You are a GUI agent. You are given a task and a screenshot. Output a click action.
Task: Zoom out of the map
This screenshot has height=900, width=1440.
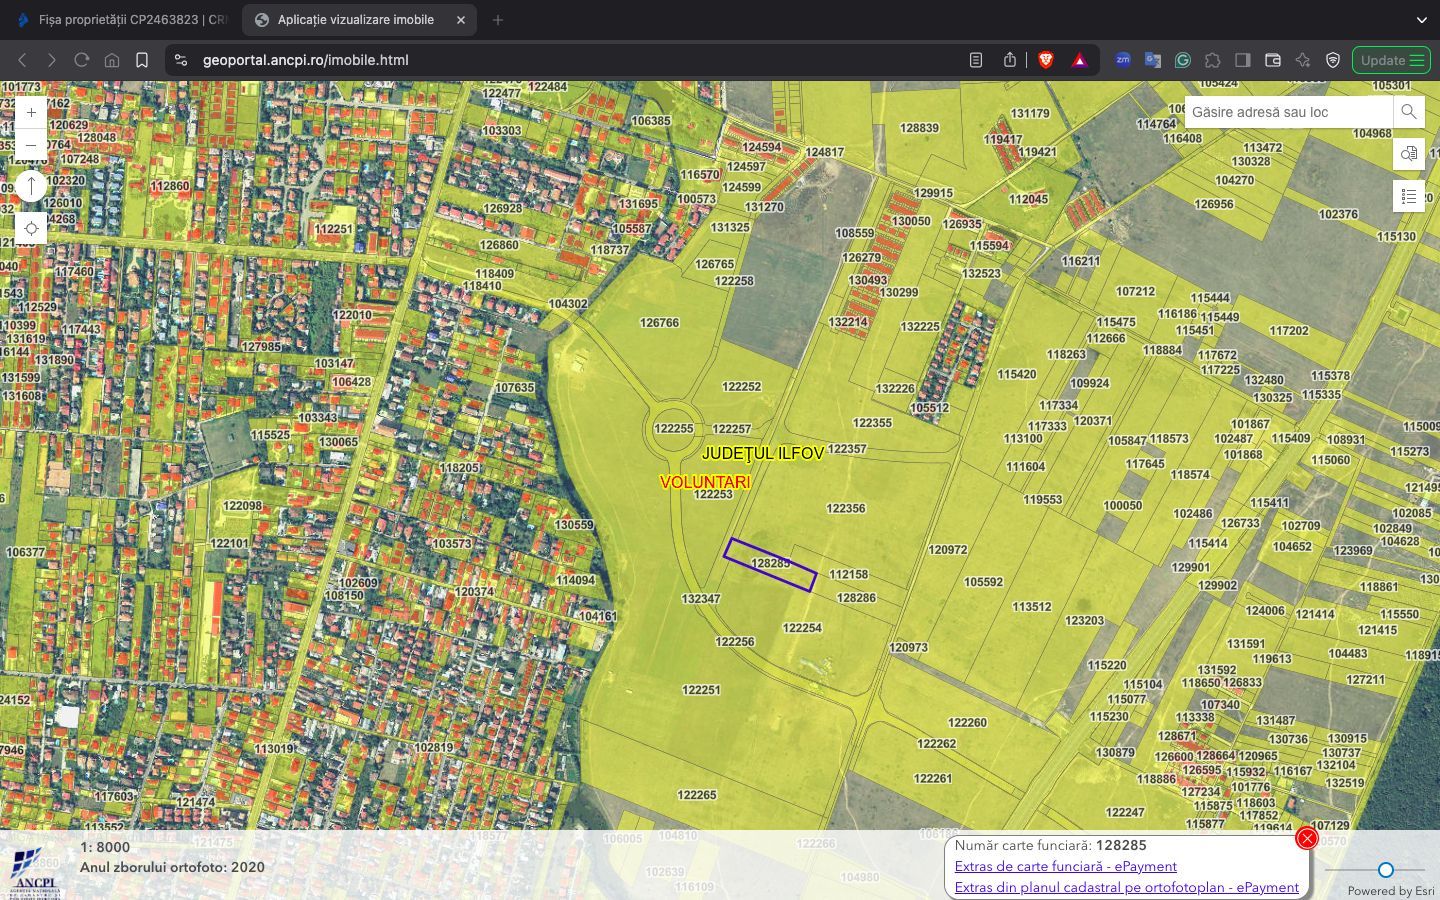(x=31, y=145)
